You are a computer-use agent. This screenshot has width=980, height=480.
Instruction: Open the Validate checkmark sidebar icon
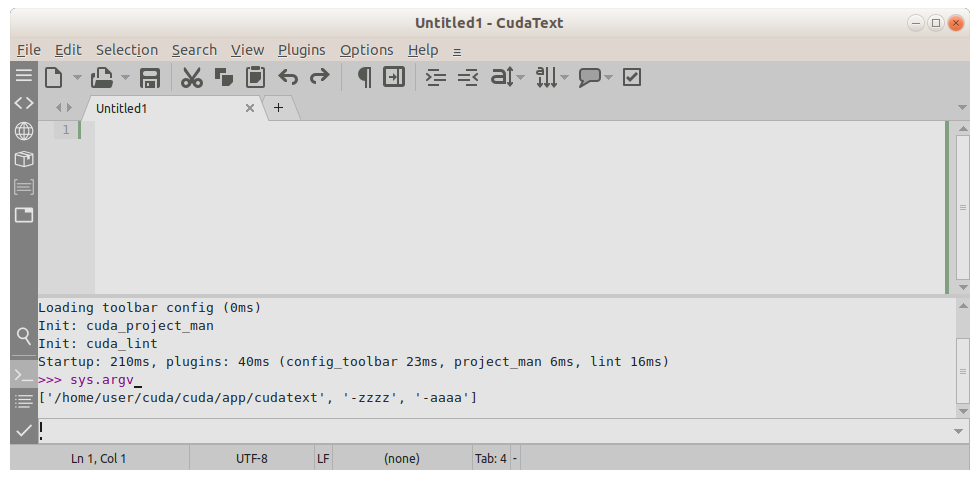[24, 431]
